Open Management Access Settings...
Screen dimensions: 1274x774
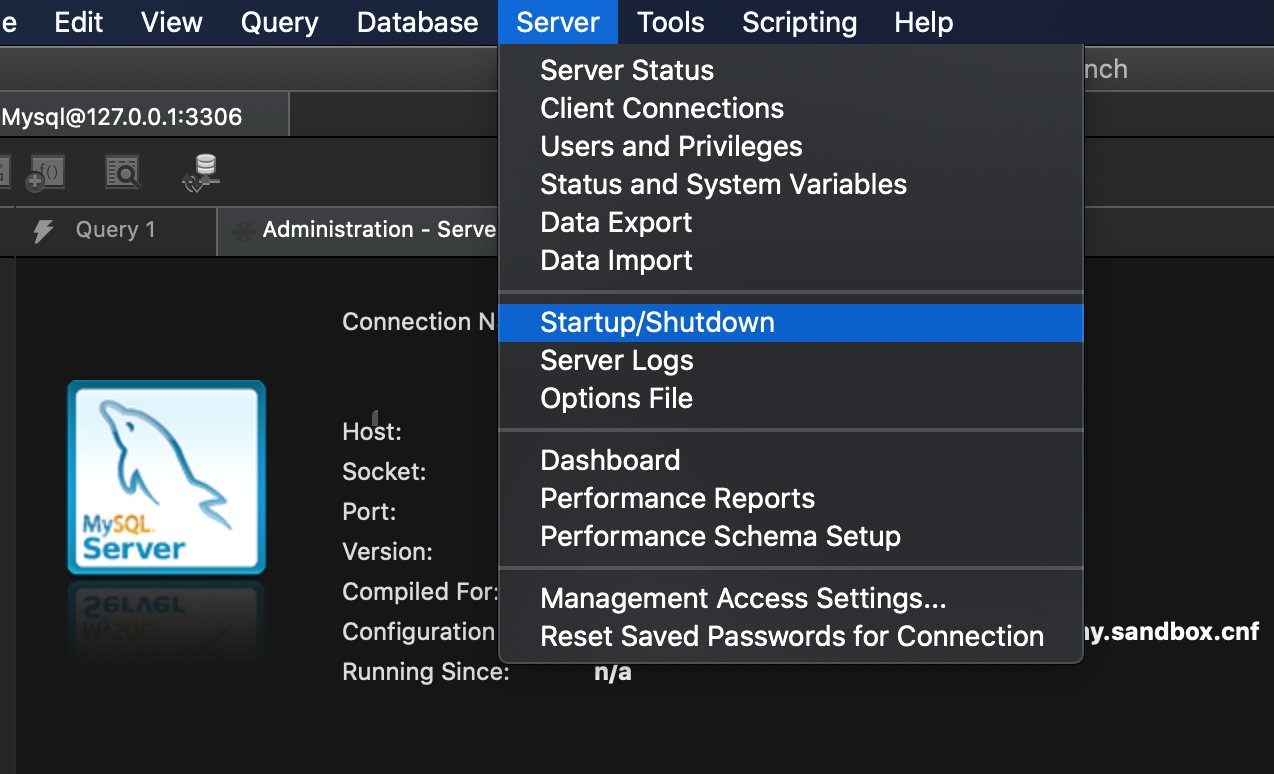(x=743, y=598)
